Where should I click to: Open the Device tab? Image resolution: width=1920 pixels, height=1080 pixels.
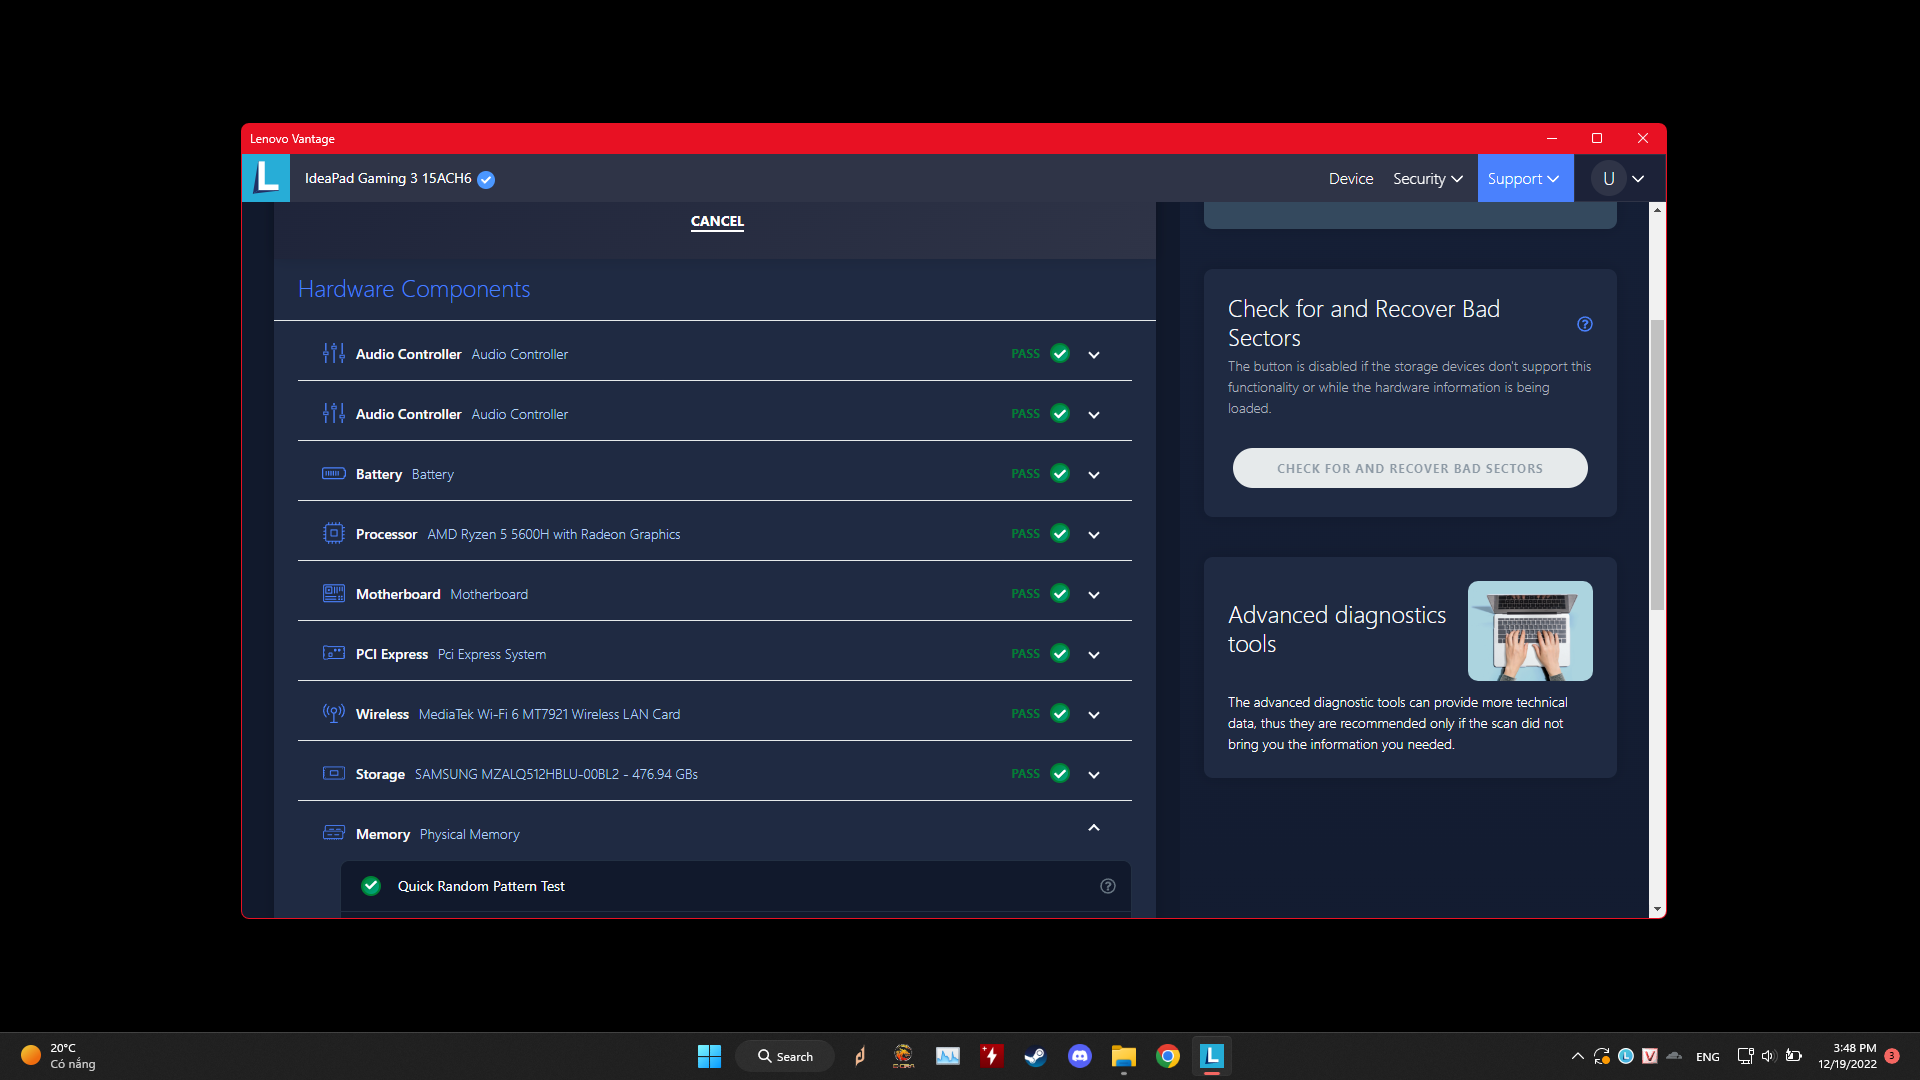point(1350,179)
